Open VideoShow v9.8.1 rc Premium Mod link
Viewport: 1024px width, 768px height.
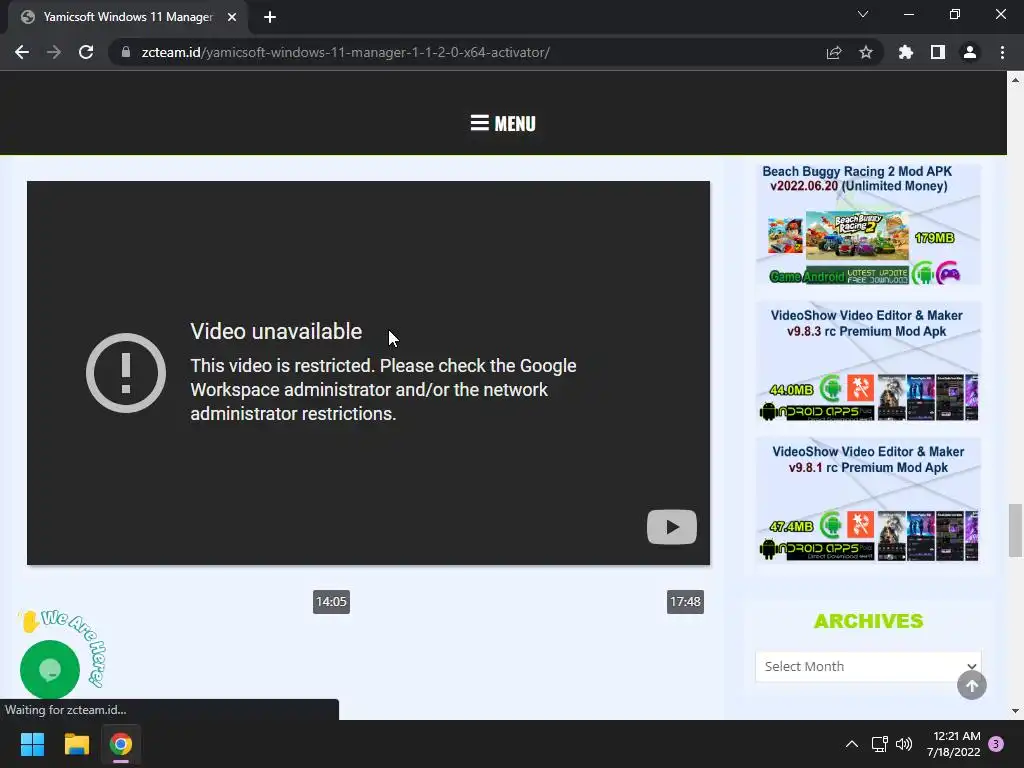[x=868, y=460]
